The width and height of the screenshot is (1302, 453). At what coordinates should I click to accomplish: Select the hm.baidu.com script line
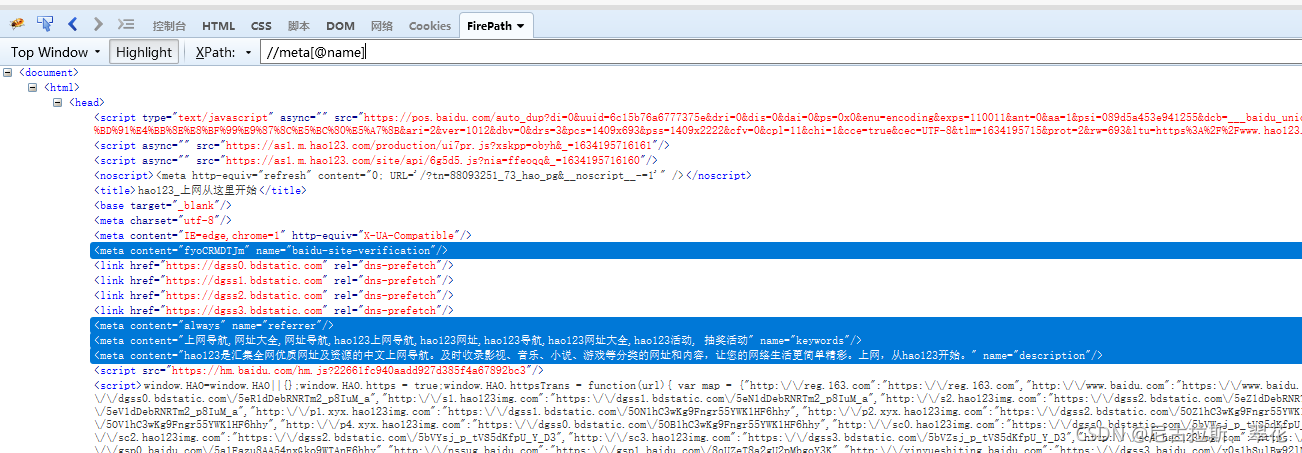point(319,370)
